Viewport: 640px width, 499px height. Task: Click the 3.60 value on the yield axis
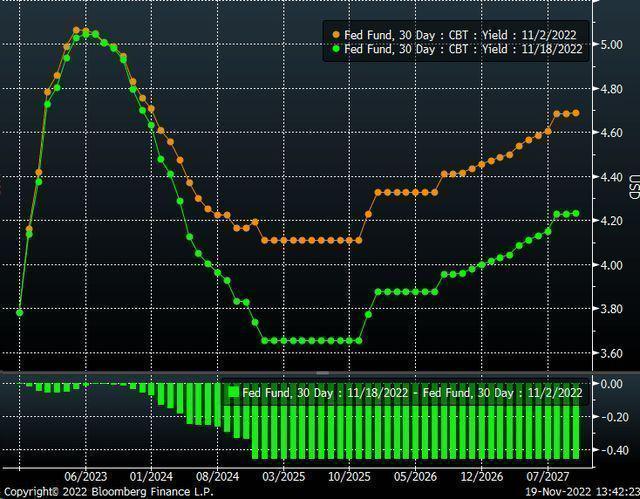613,353
